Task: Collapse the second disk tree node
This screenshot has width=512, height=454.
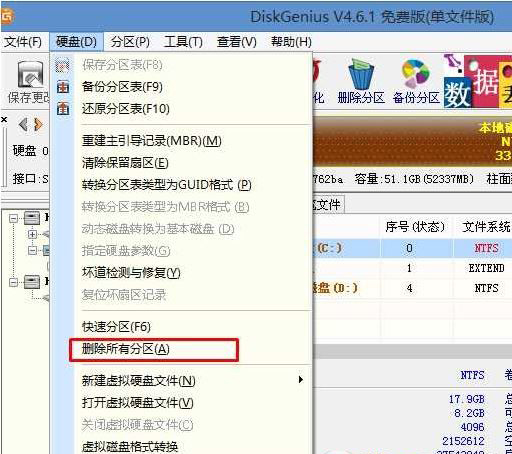Action: 13,282
